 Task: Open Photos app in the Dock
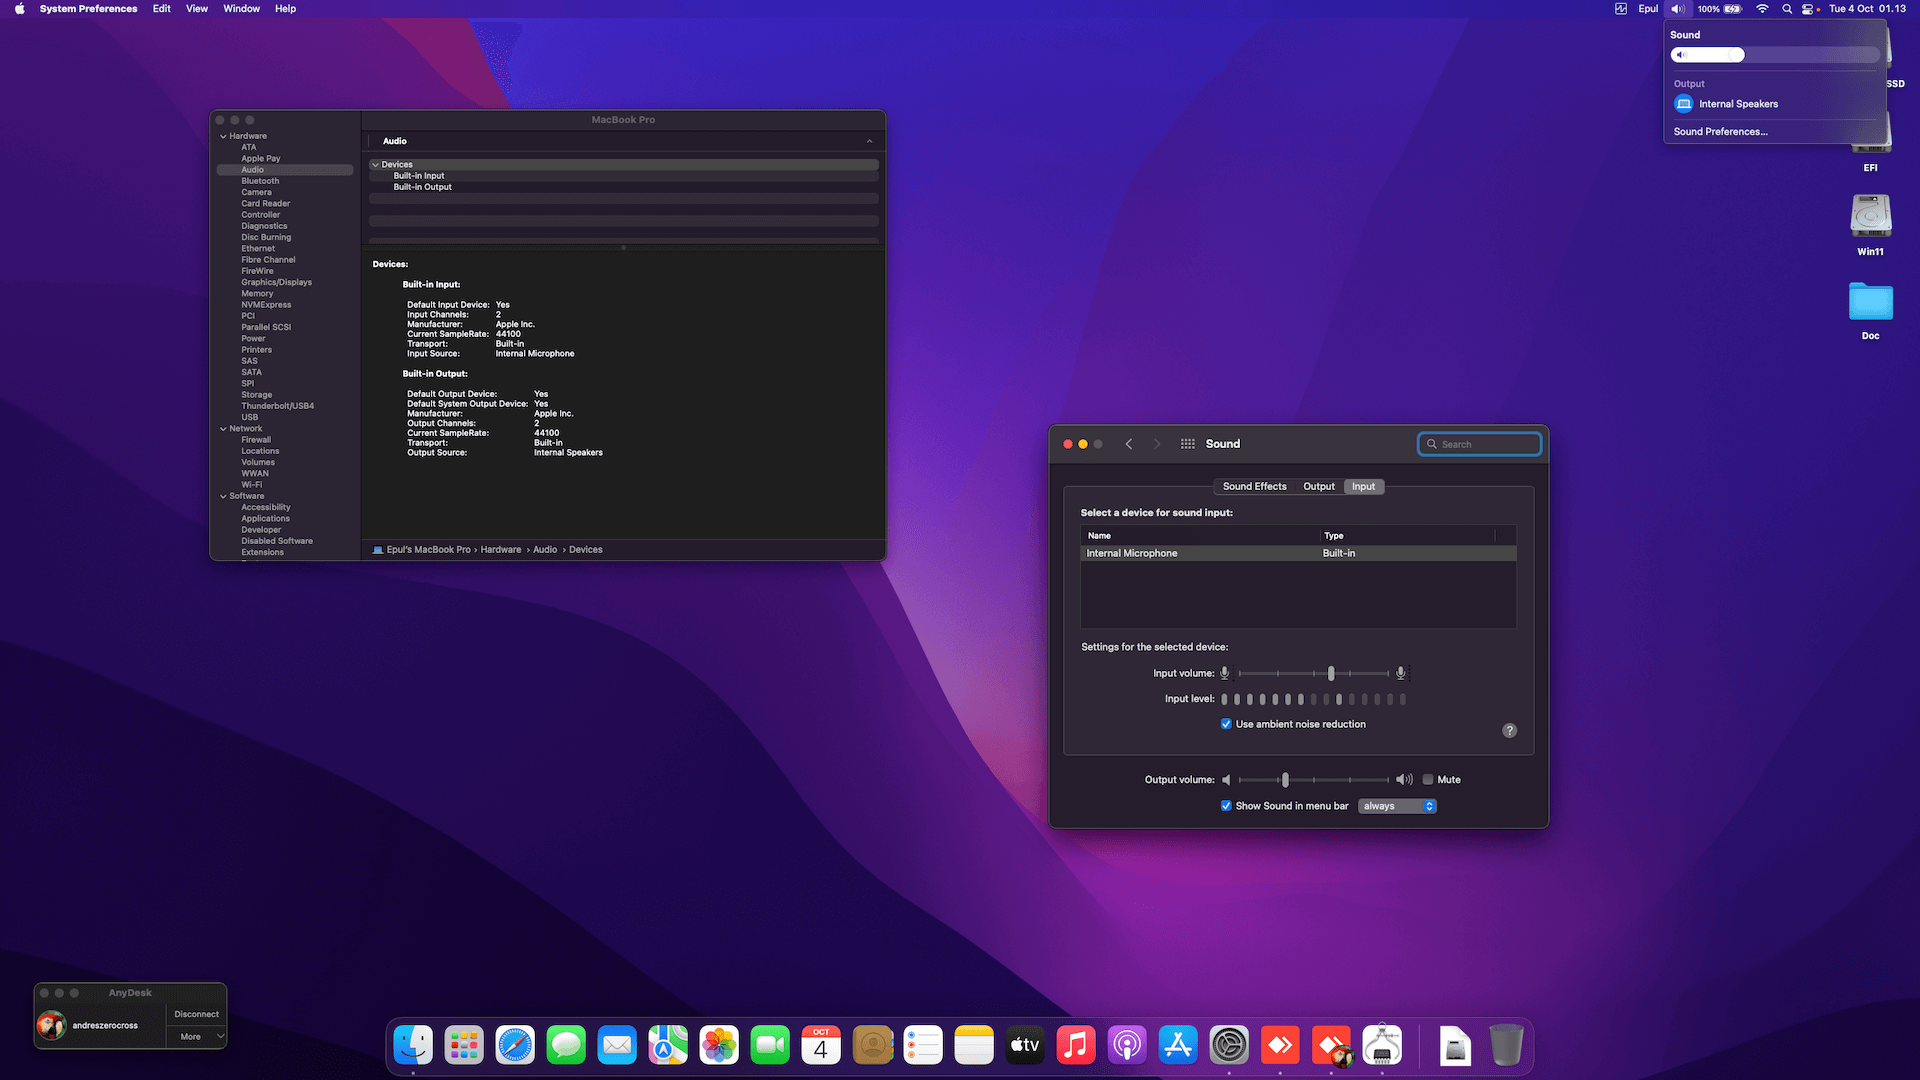click(x=719, y=1045)
